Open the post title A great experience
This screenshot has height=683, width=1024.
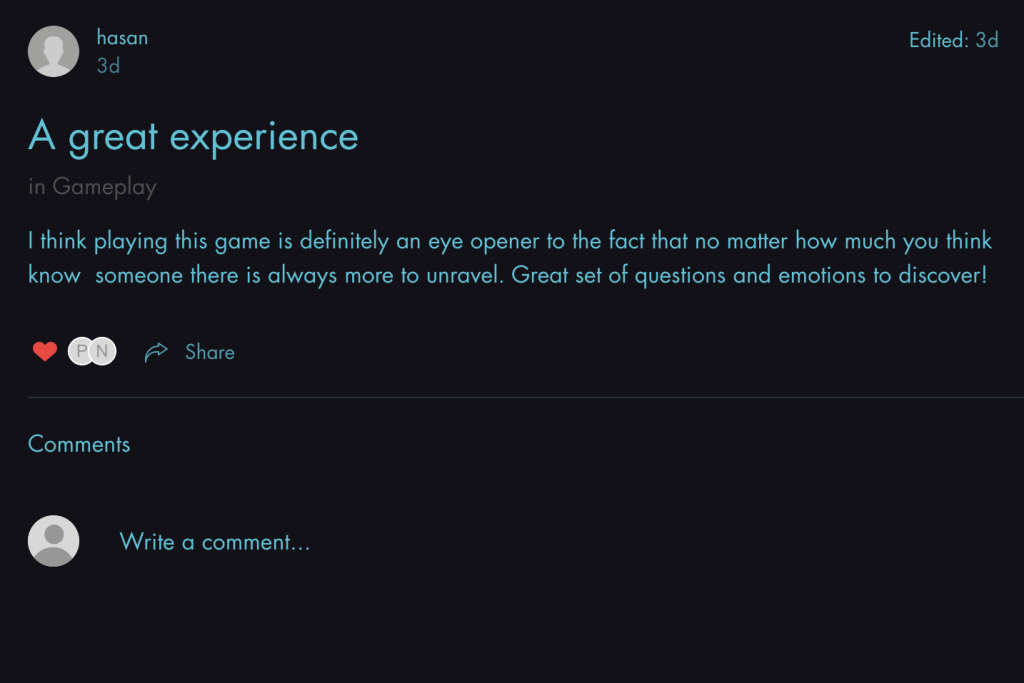point(193,136)
